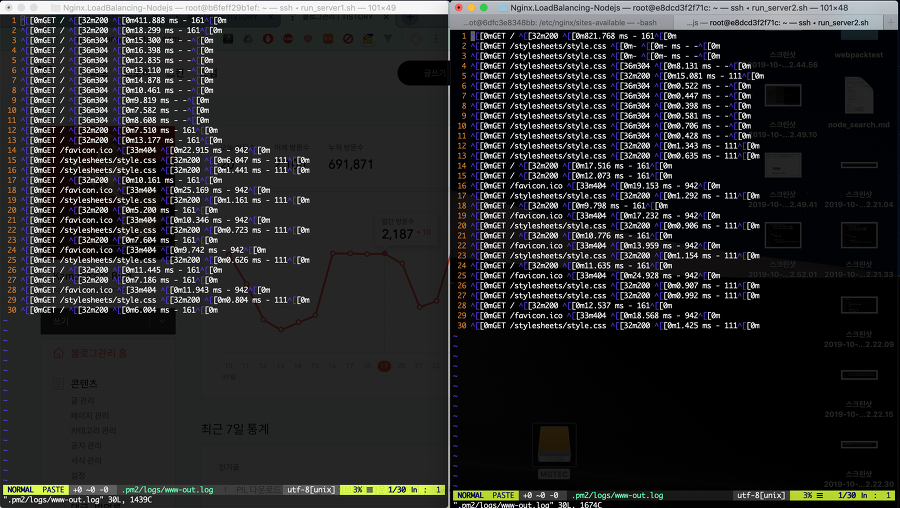Click .pm2/logs/www-out.log filename in right status bar
This screenshot has height=508, width=900.
tap(617, 495)
